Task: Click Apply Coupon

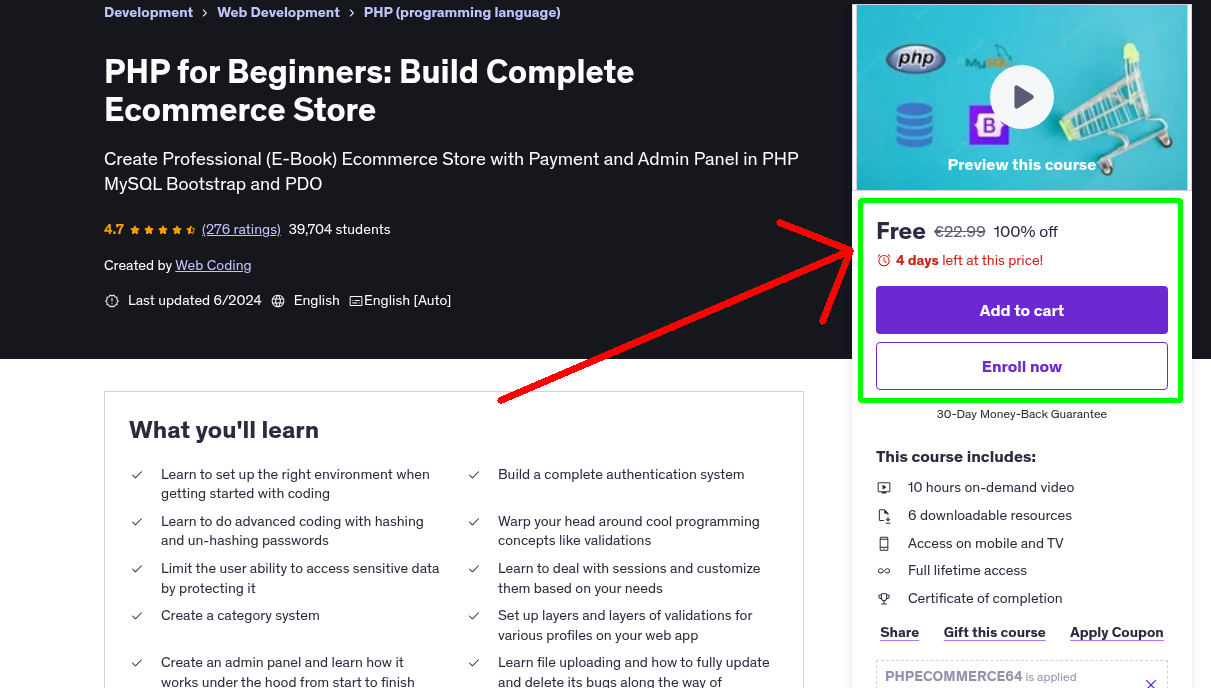Action: click(x=1117, y=632)
